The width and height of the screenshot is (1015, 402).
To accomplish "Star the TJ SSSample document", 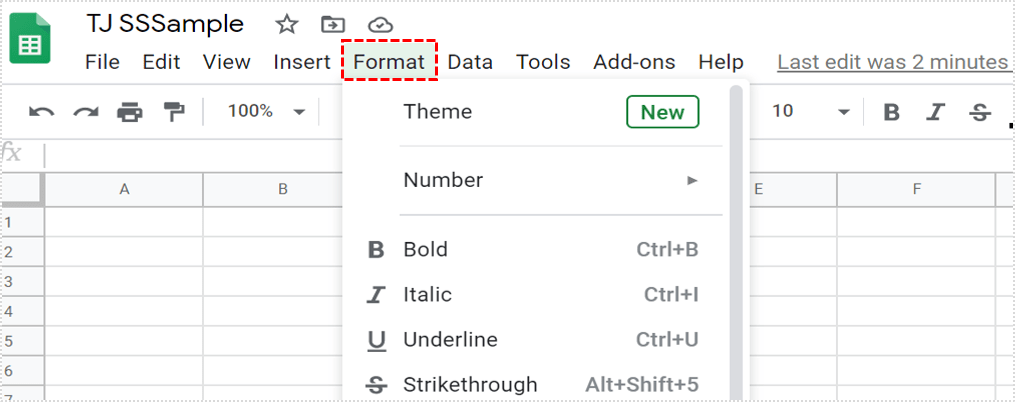I will [287, 24].
